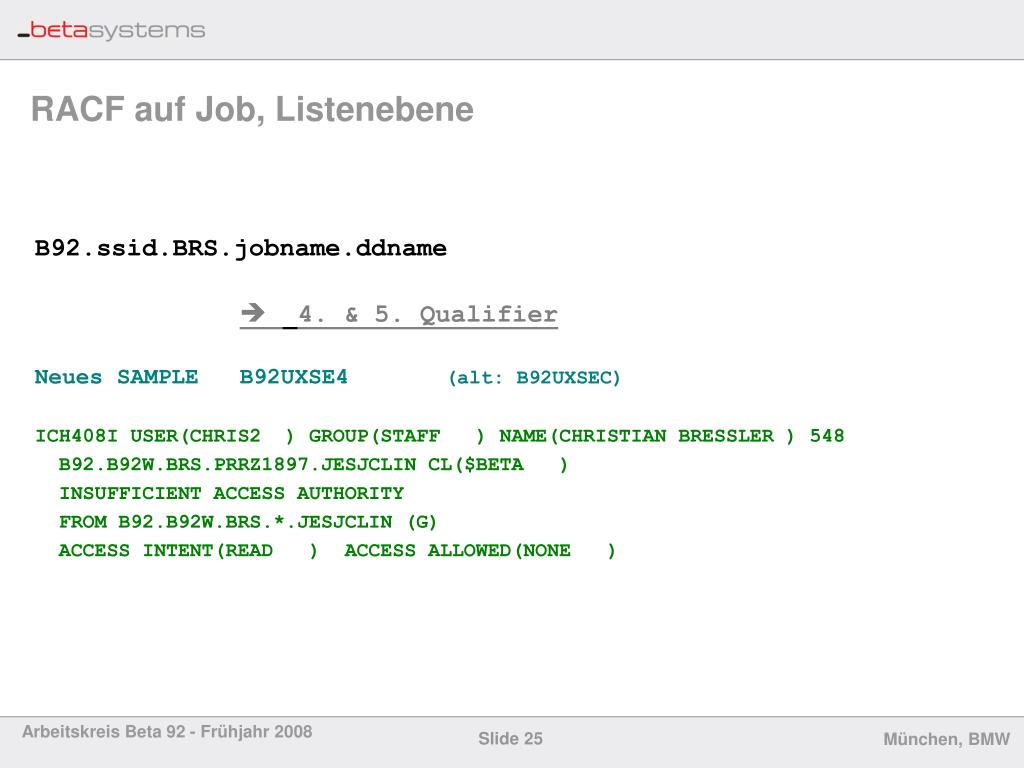Click the 'ICH408I USER(CHRIS2' message line
The height and width of the screenshot is (768, 1024).
point(440,436)
